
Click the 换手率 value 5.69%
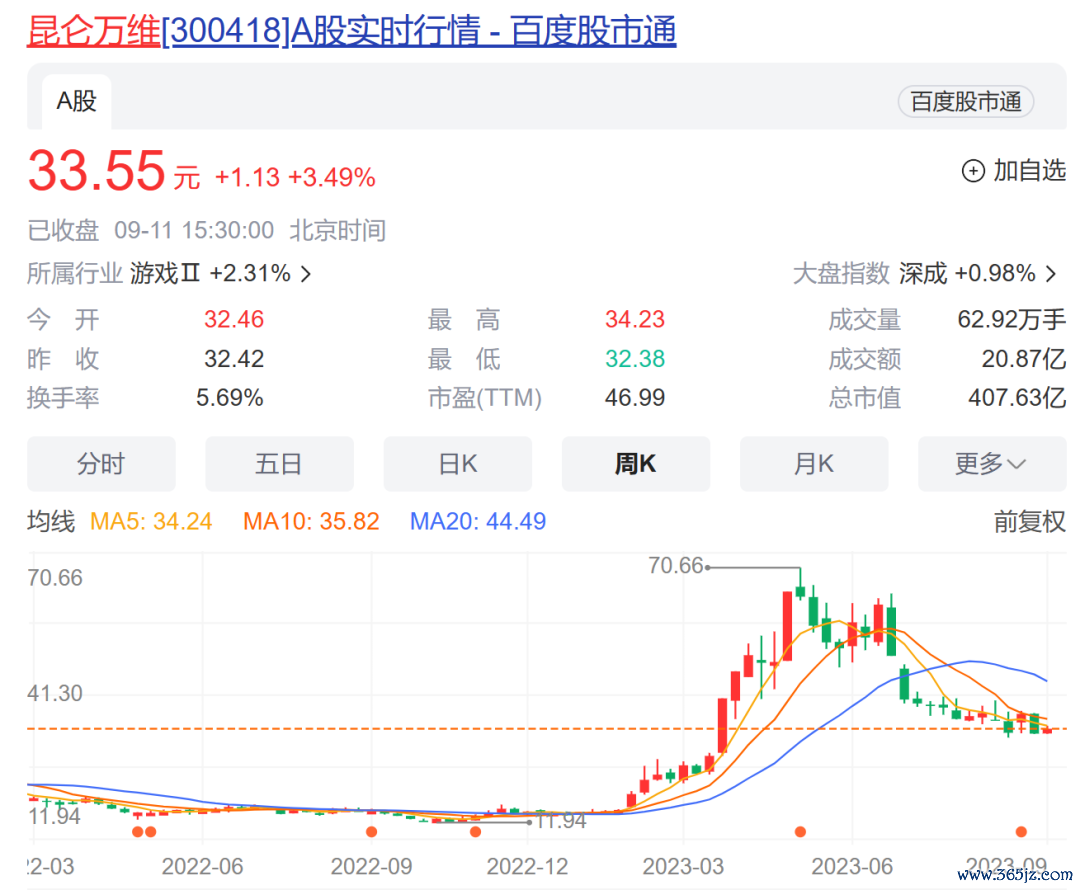click(229, 397)
